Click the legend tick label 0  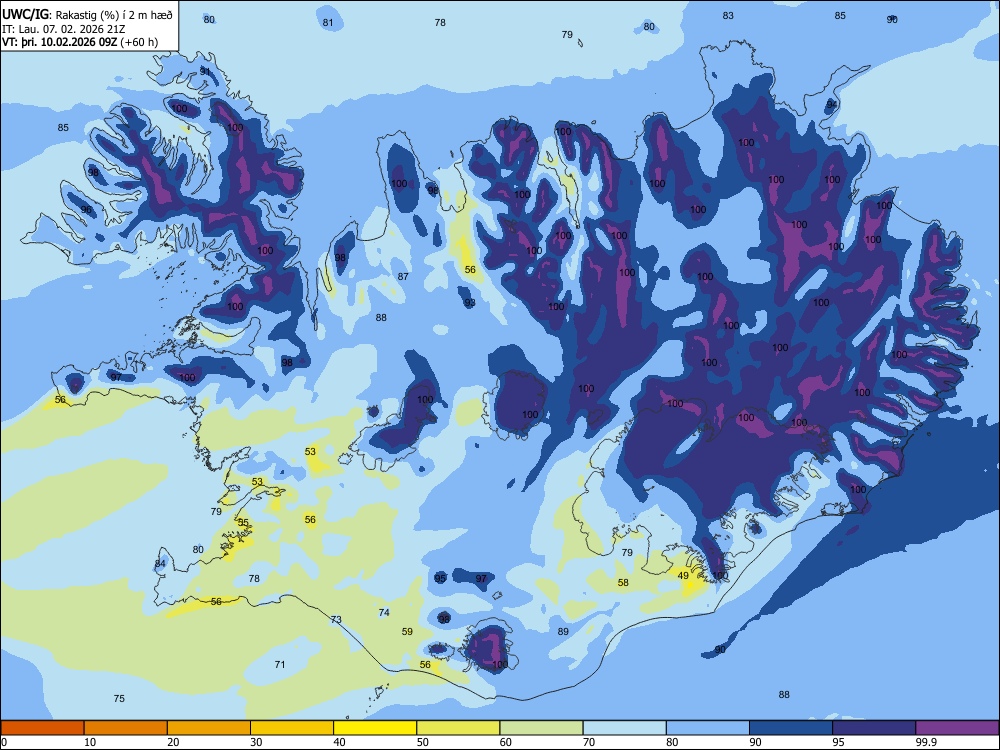pos(4,742)
